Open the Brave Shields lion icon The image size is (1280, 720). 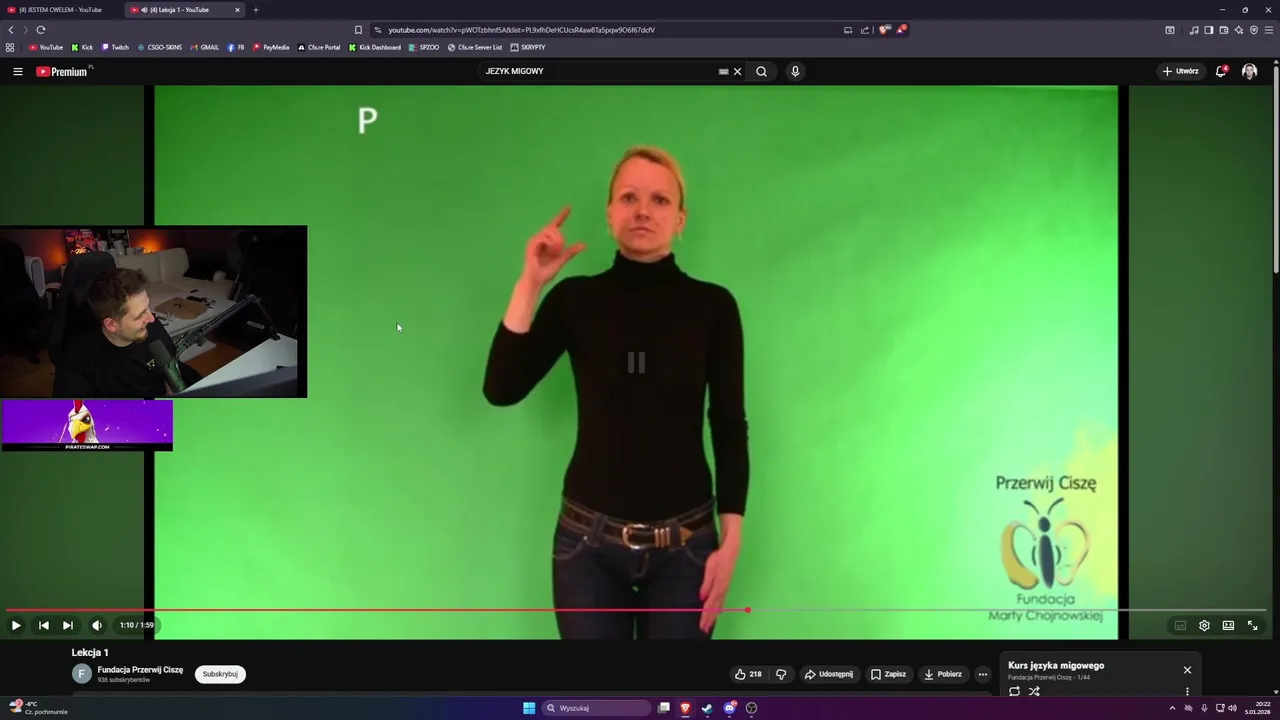pos(884,30)
